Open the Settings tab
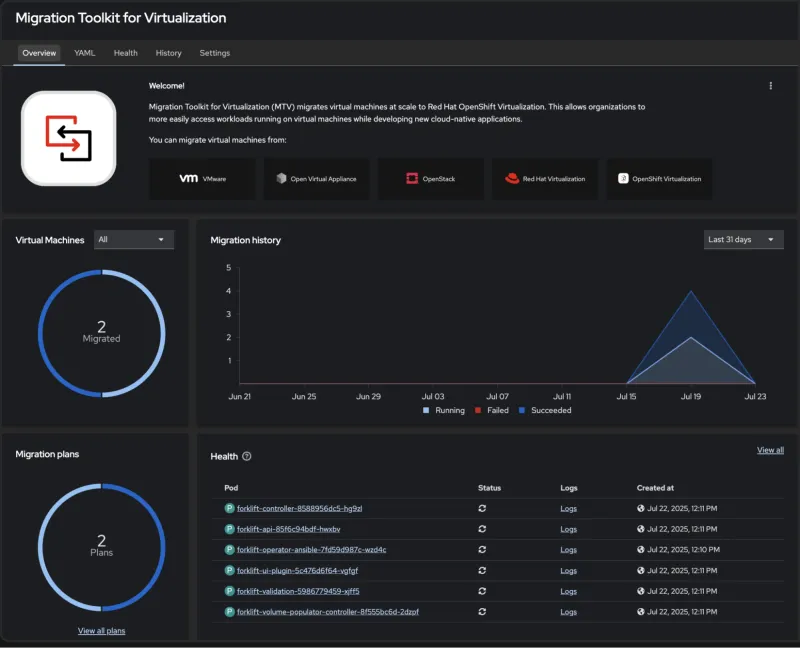Viewport: 800px width, 648px height. pyautogui.click(x=213, y=53)
